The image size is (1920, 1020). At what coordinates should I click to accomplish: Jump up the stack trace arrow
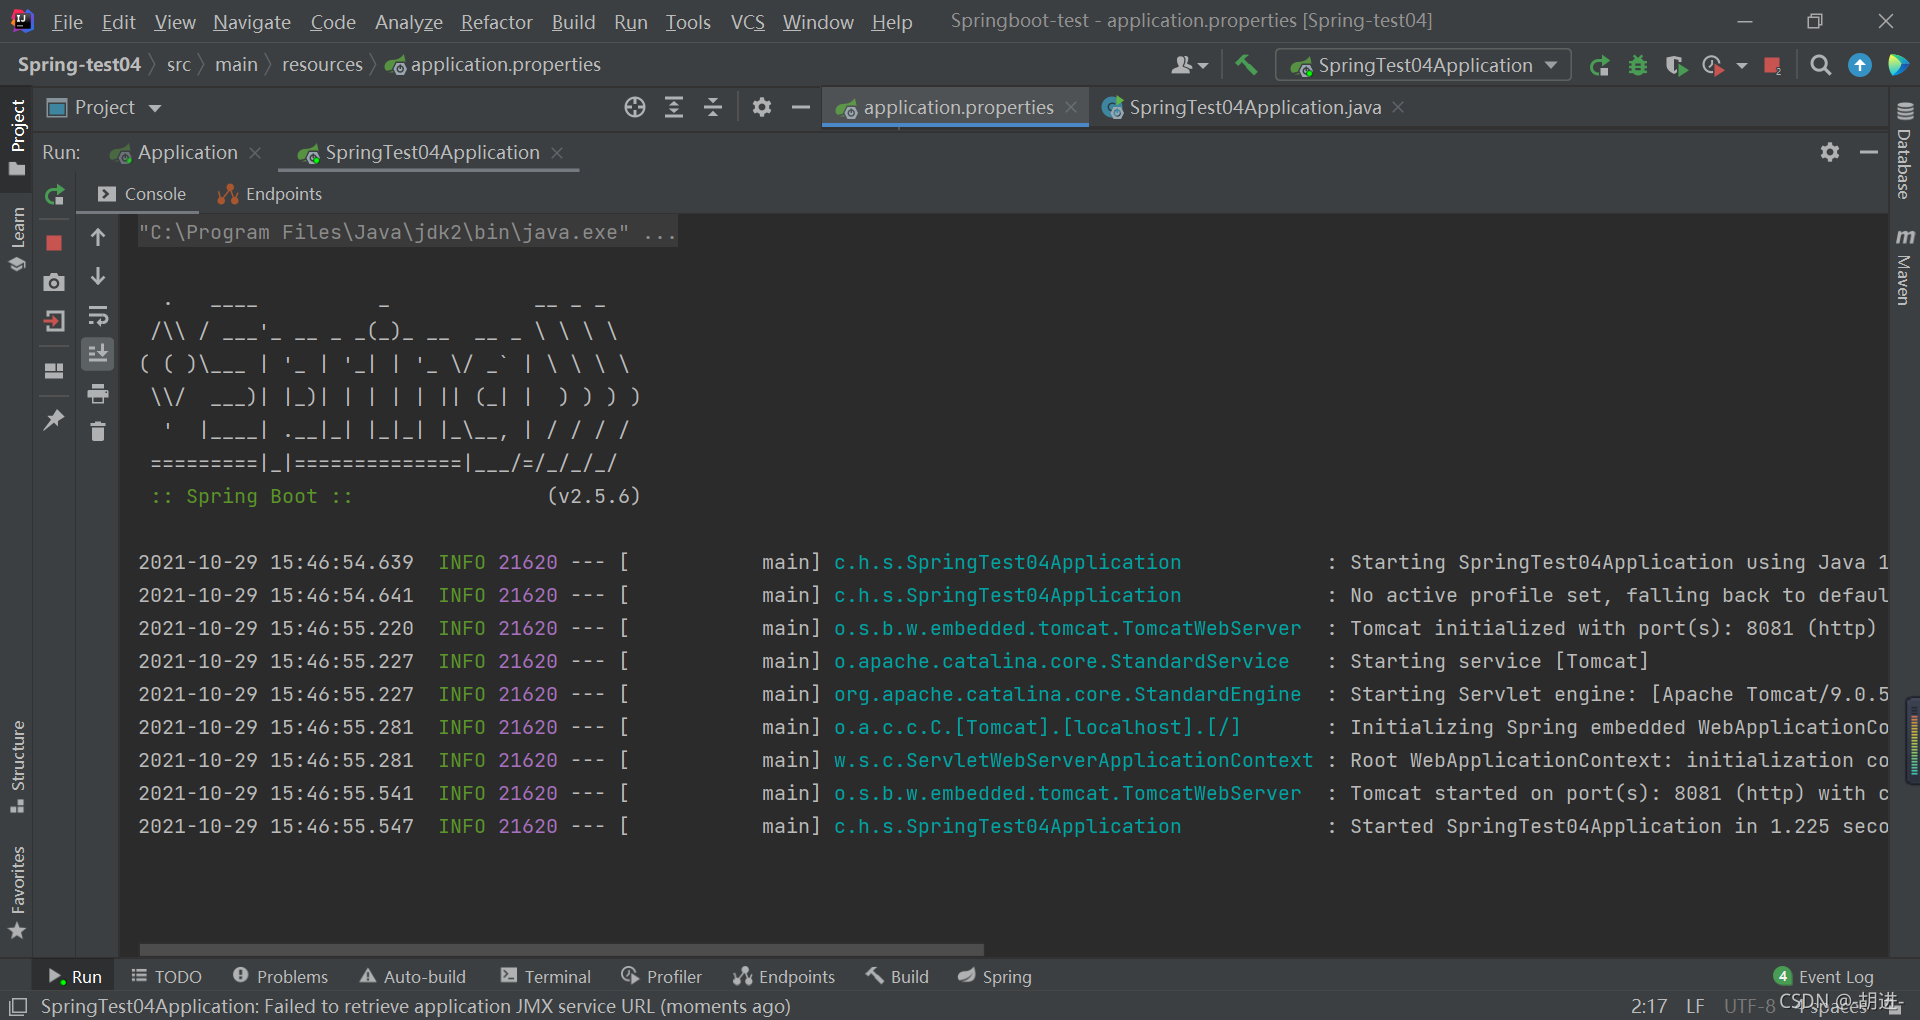coord(98,237)
